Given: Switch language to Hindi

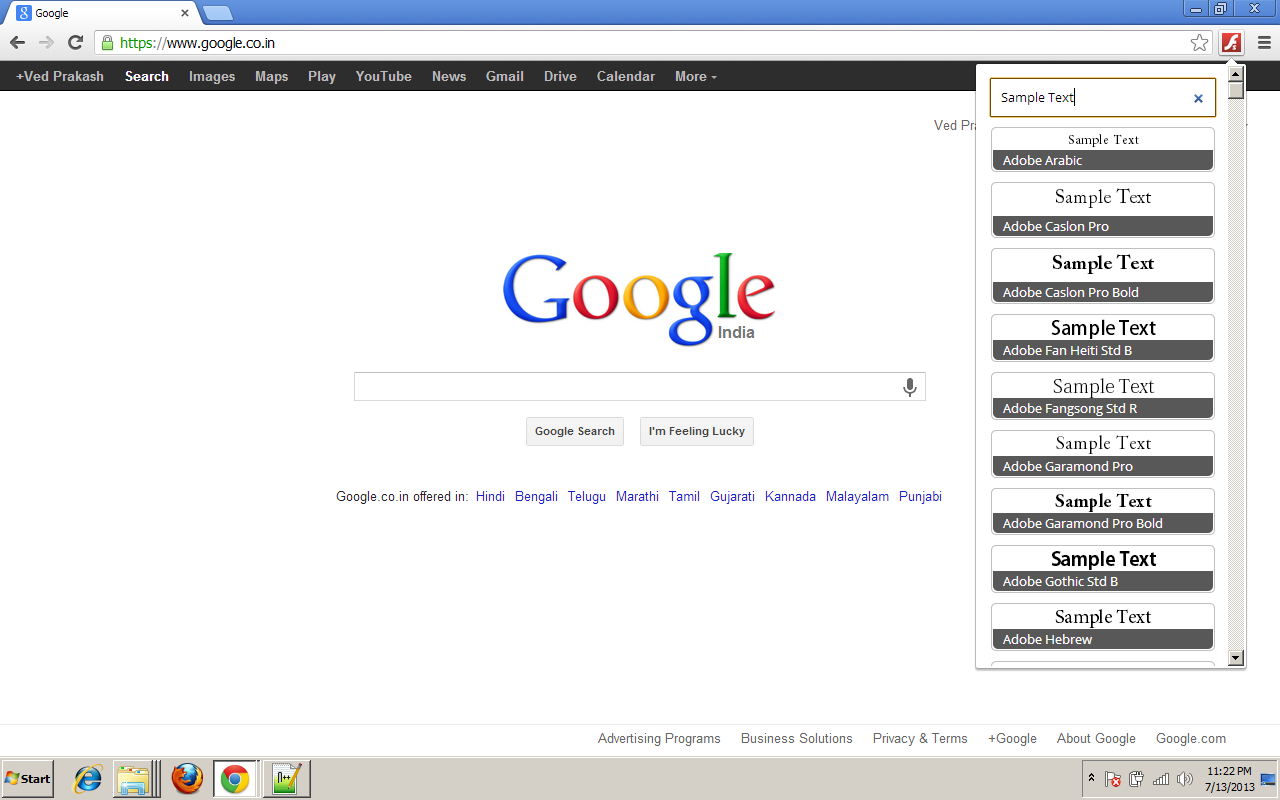Looking at the screenshot, I should [490, 496].
